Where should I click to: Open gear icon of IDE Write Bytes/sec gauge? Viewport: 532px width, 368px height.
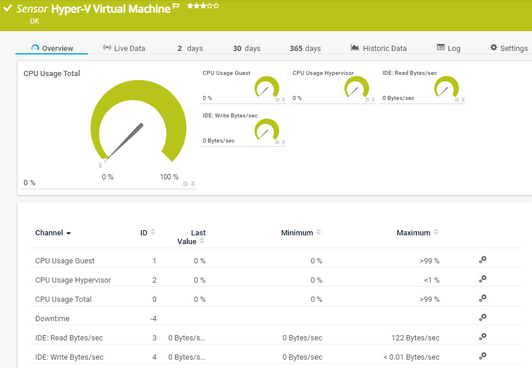[277, 142]
